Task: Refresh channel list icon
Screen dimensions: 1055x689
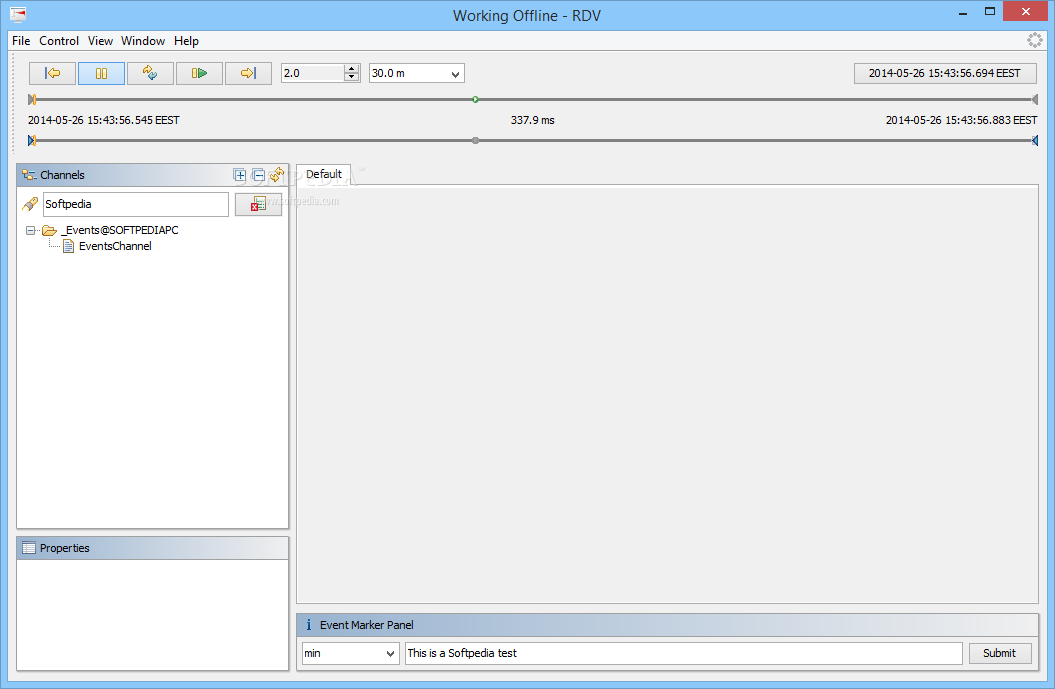Action: pos(277,175)
